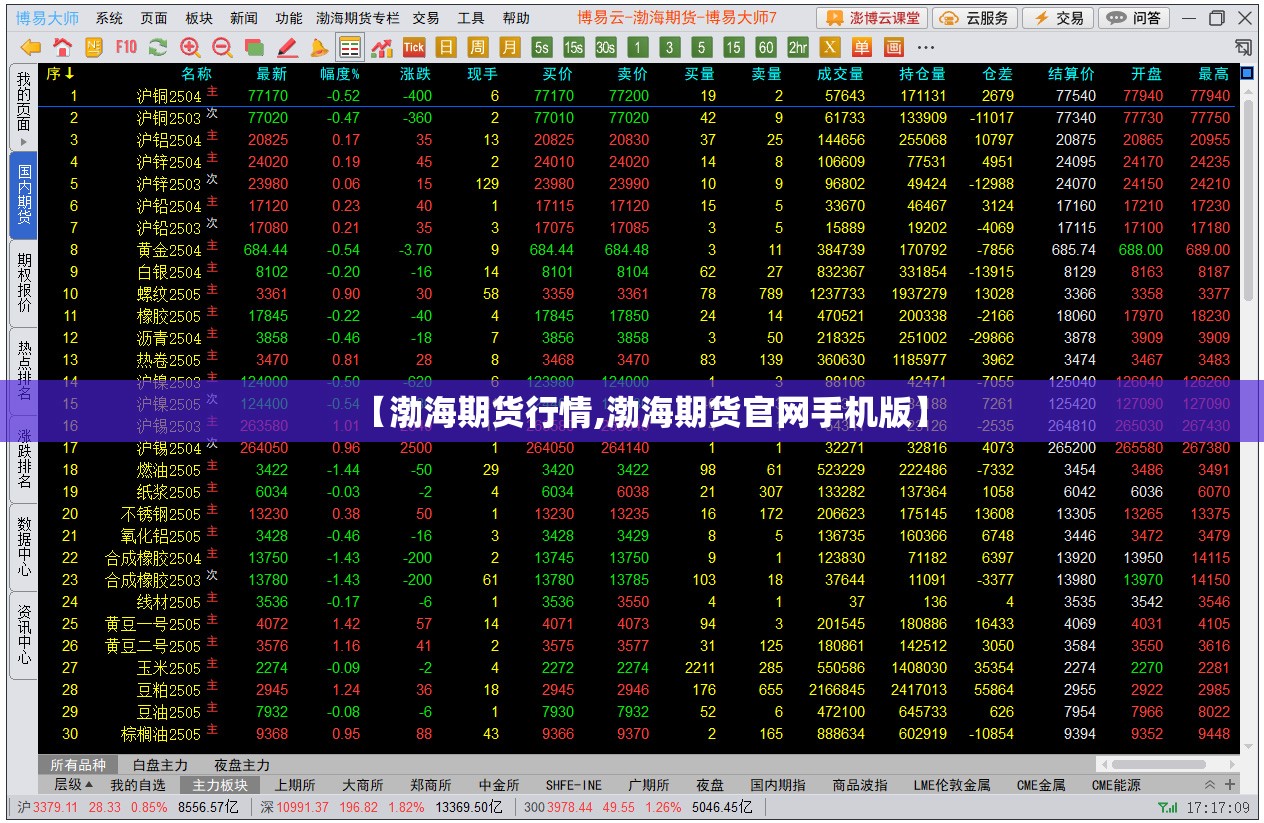
Task: Select the 黄金2504 row
Action: [639, 250]
